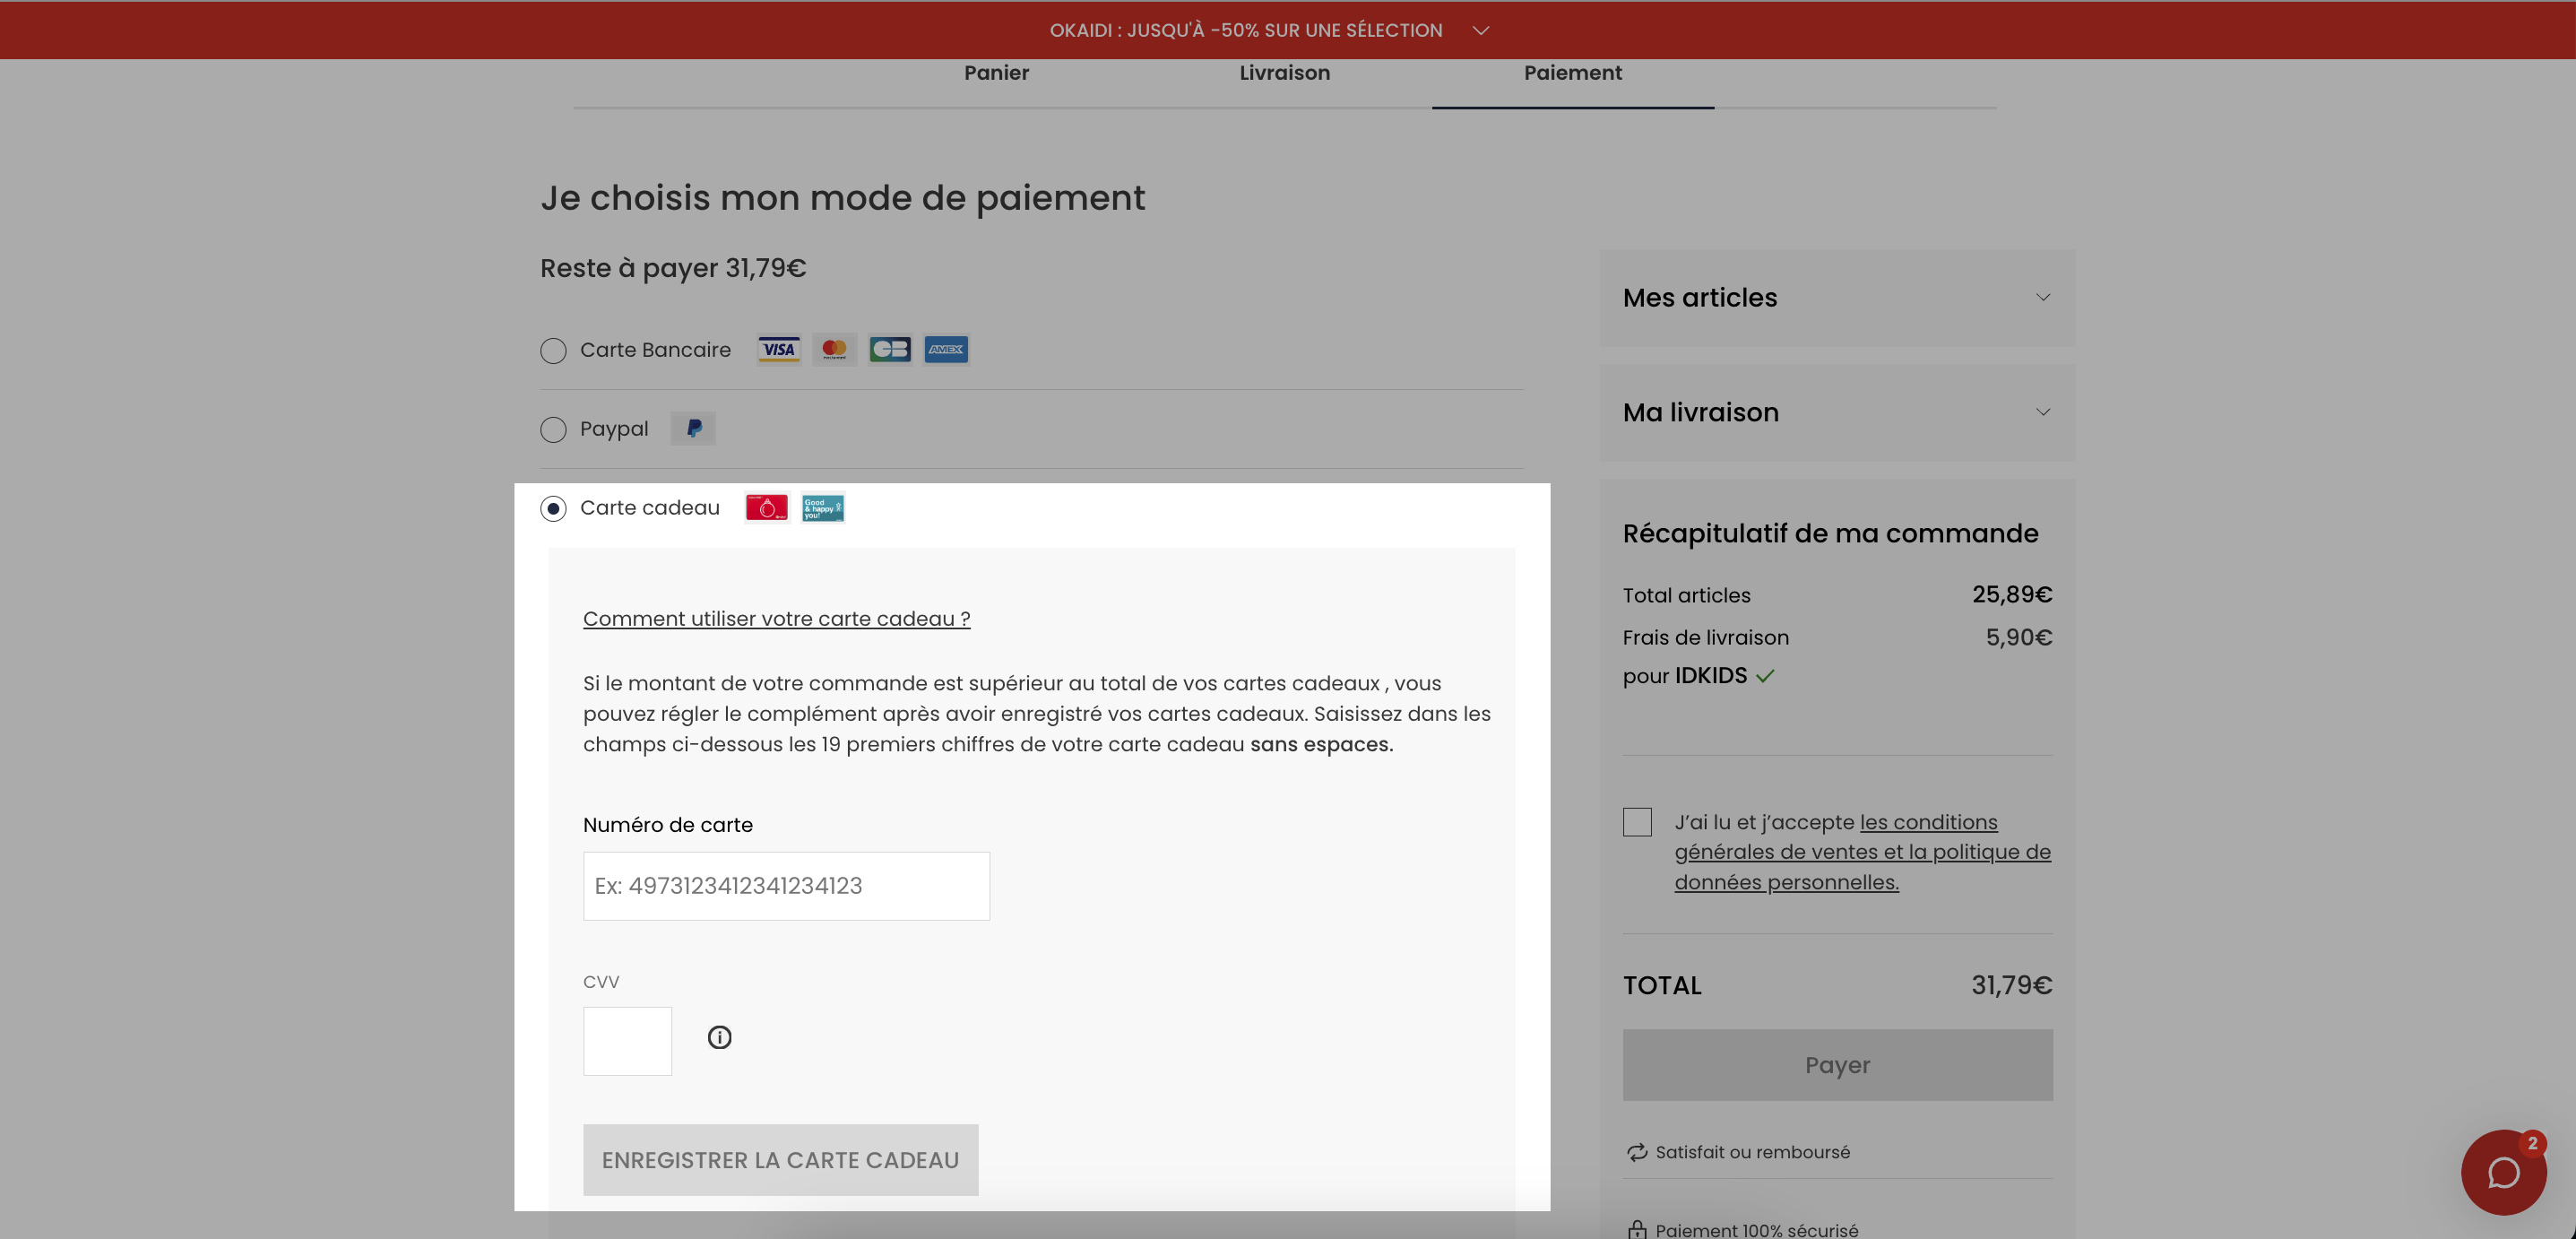Image resolution: width=2576 pixels, height=1239 pixels.
Task: Click the American Express logo
Action: pyautogui.click(x=946, y=349)
